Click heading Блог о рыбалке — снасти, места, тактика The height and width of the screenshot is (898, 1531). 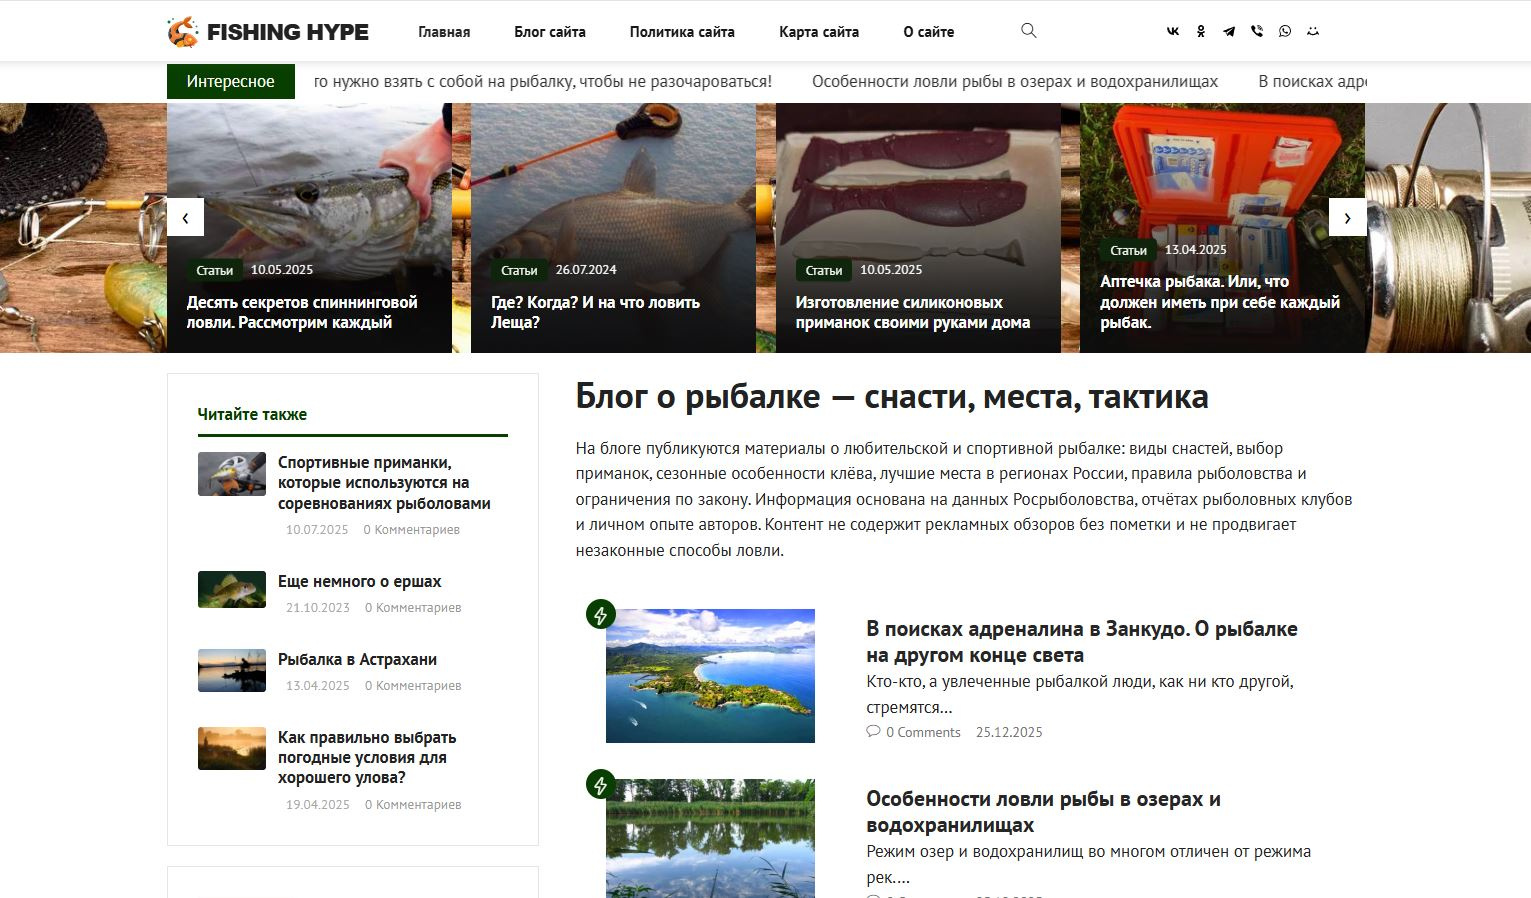tap(892, 397)
